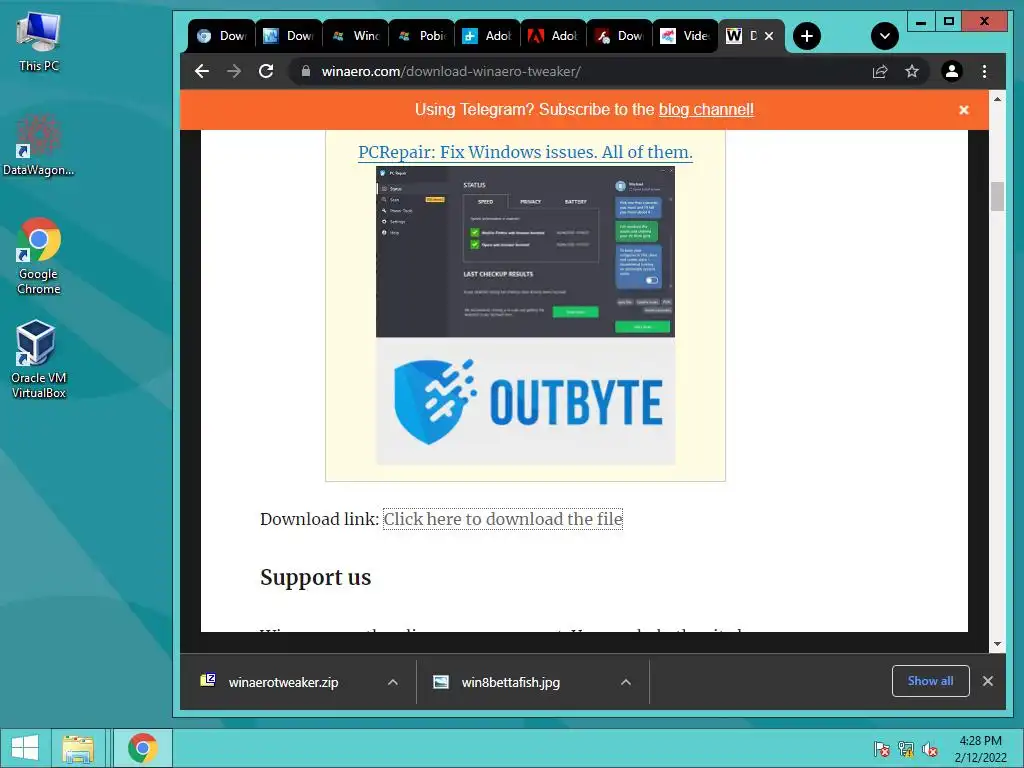Share this page using share icon

coord(880,71)
